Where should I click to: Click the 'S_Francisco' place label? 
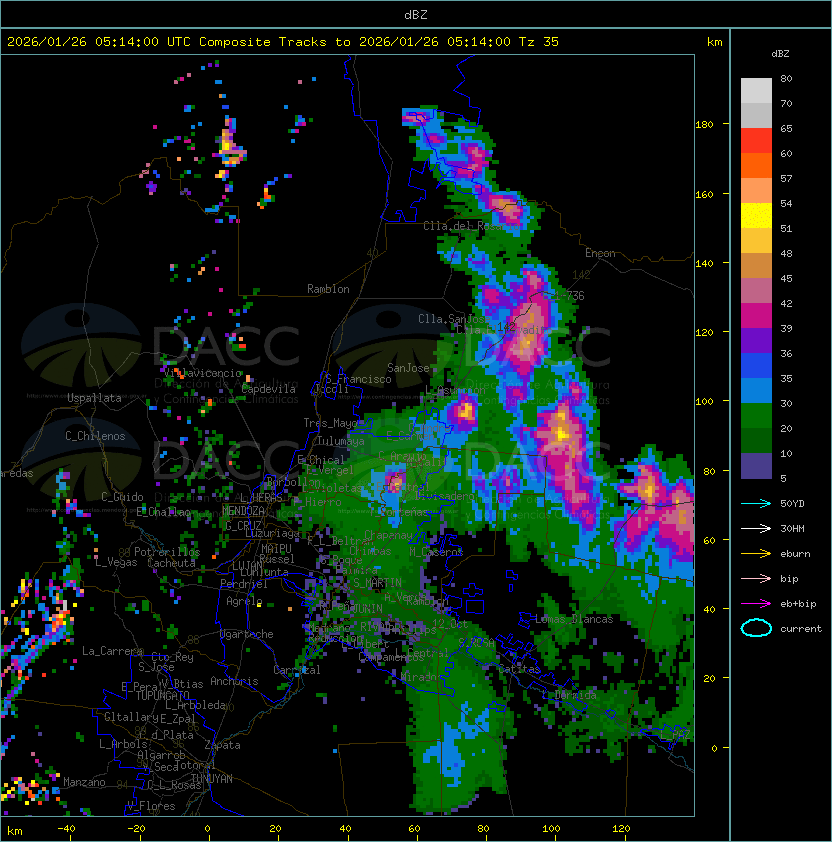coord(358,379)
